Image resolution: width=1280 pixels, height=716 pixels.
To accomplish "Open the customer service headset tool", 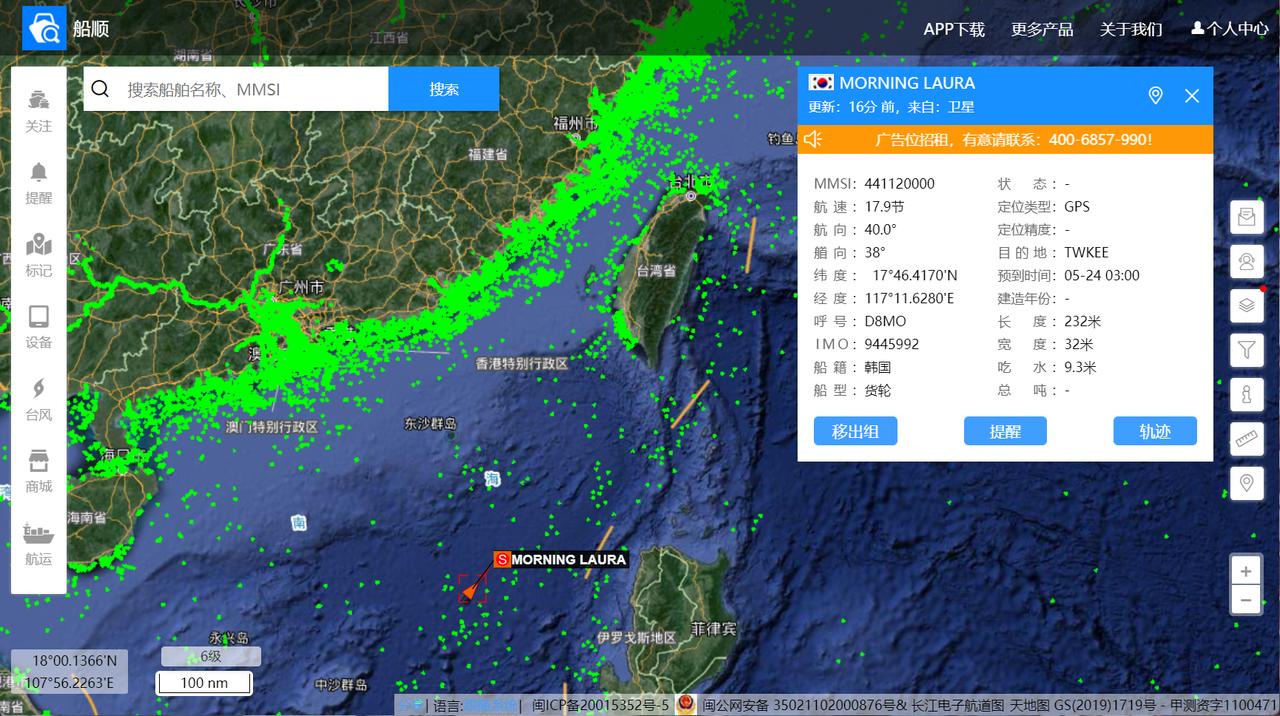I will pos(1246,262).
